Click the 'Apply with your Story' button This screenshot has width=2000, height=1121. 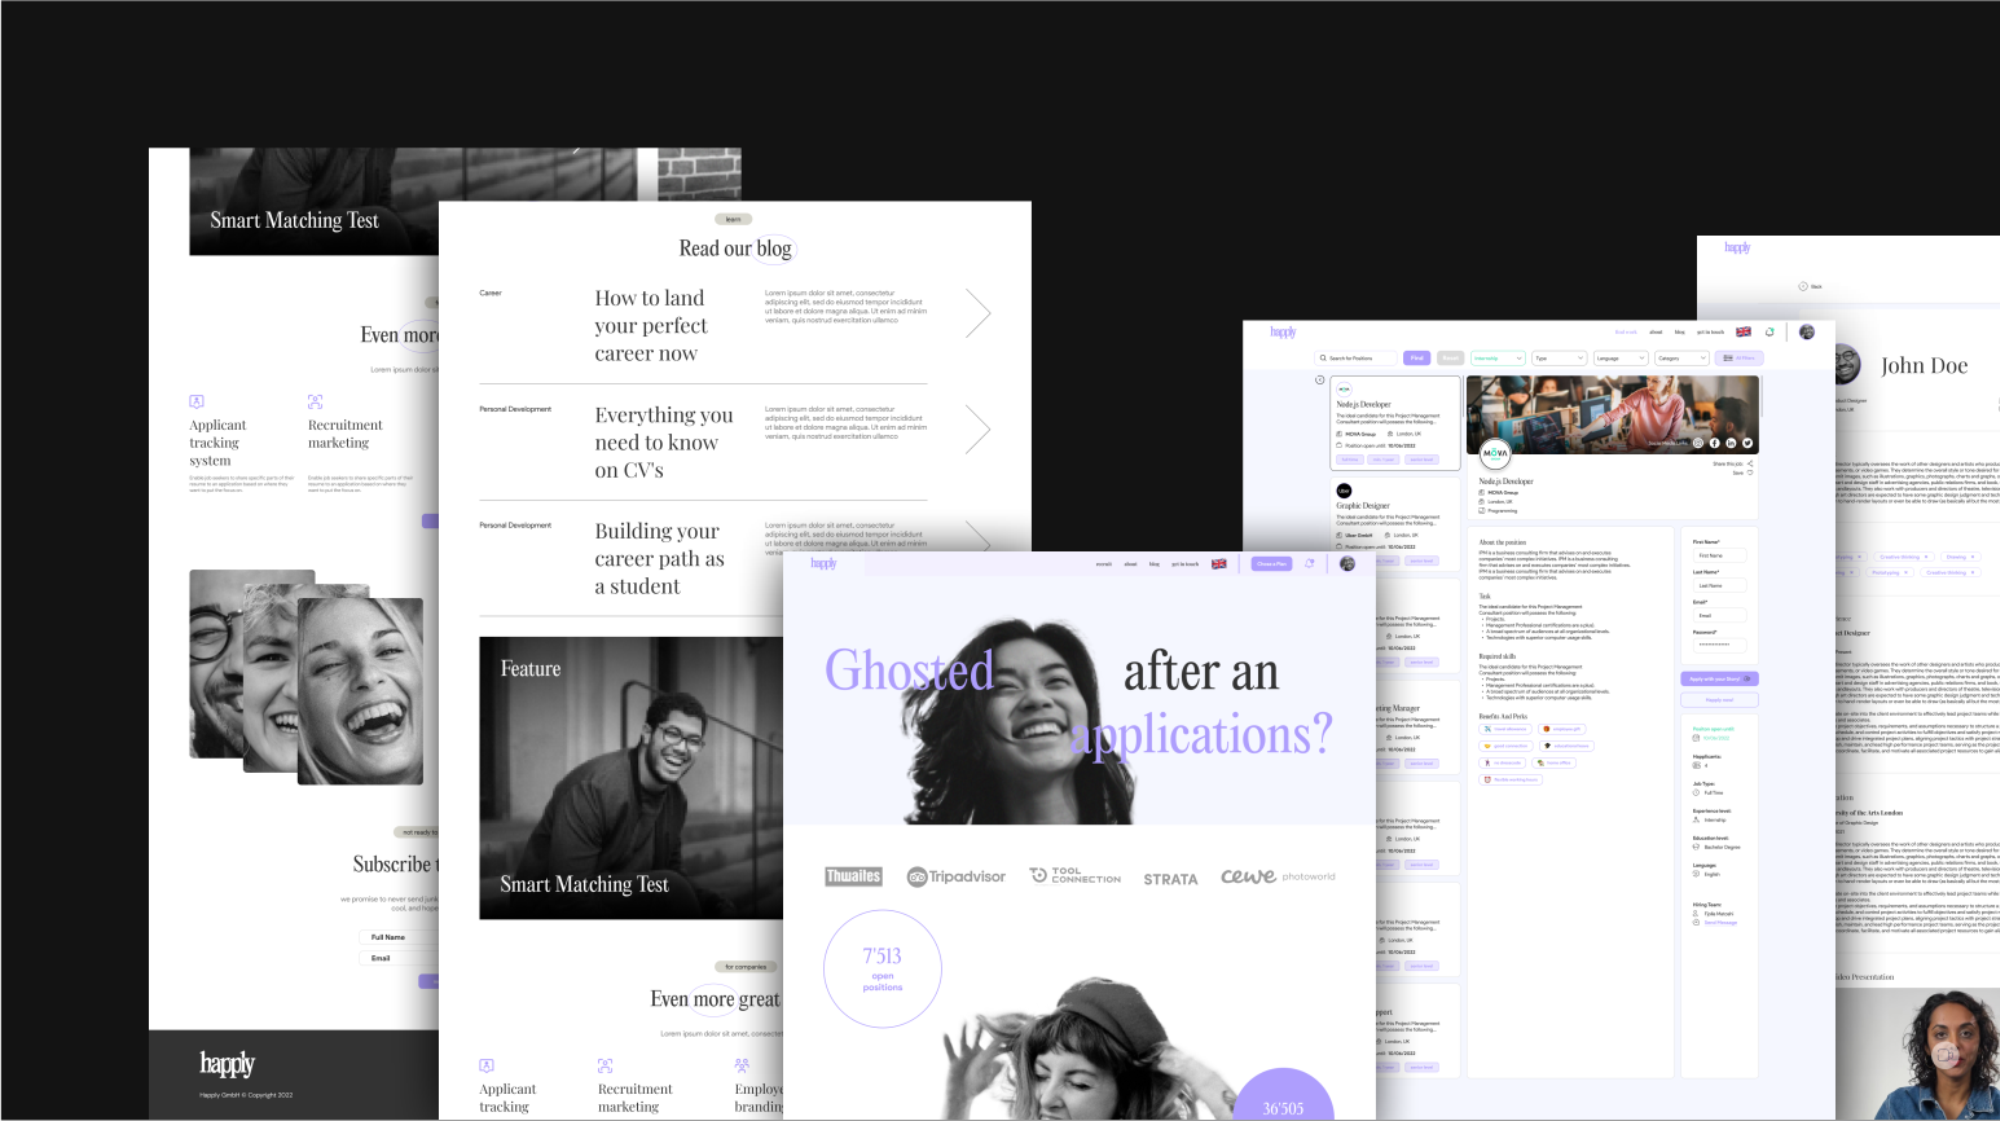point(1719,679)
